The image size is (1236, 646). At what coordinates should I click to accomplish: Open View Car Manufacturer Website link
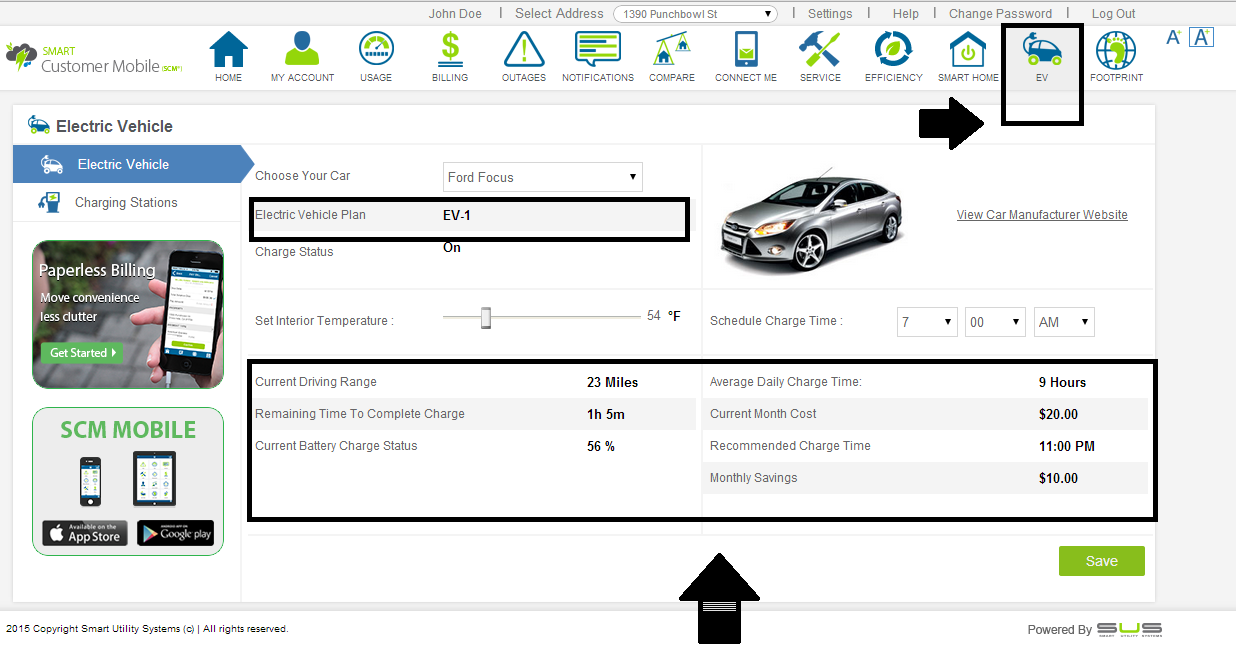pyautogui.click(x=1042, y=215)
